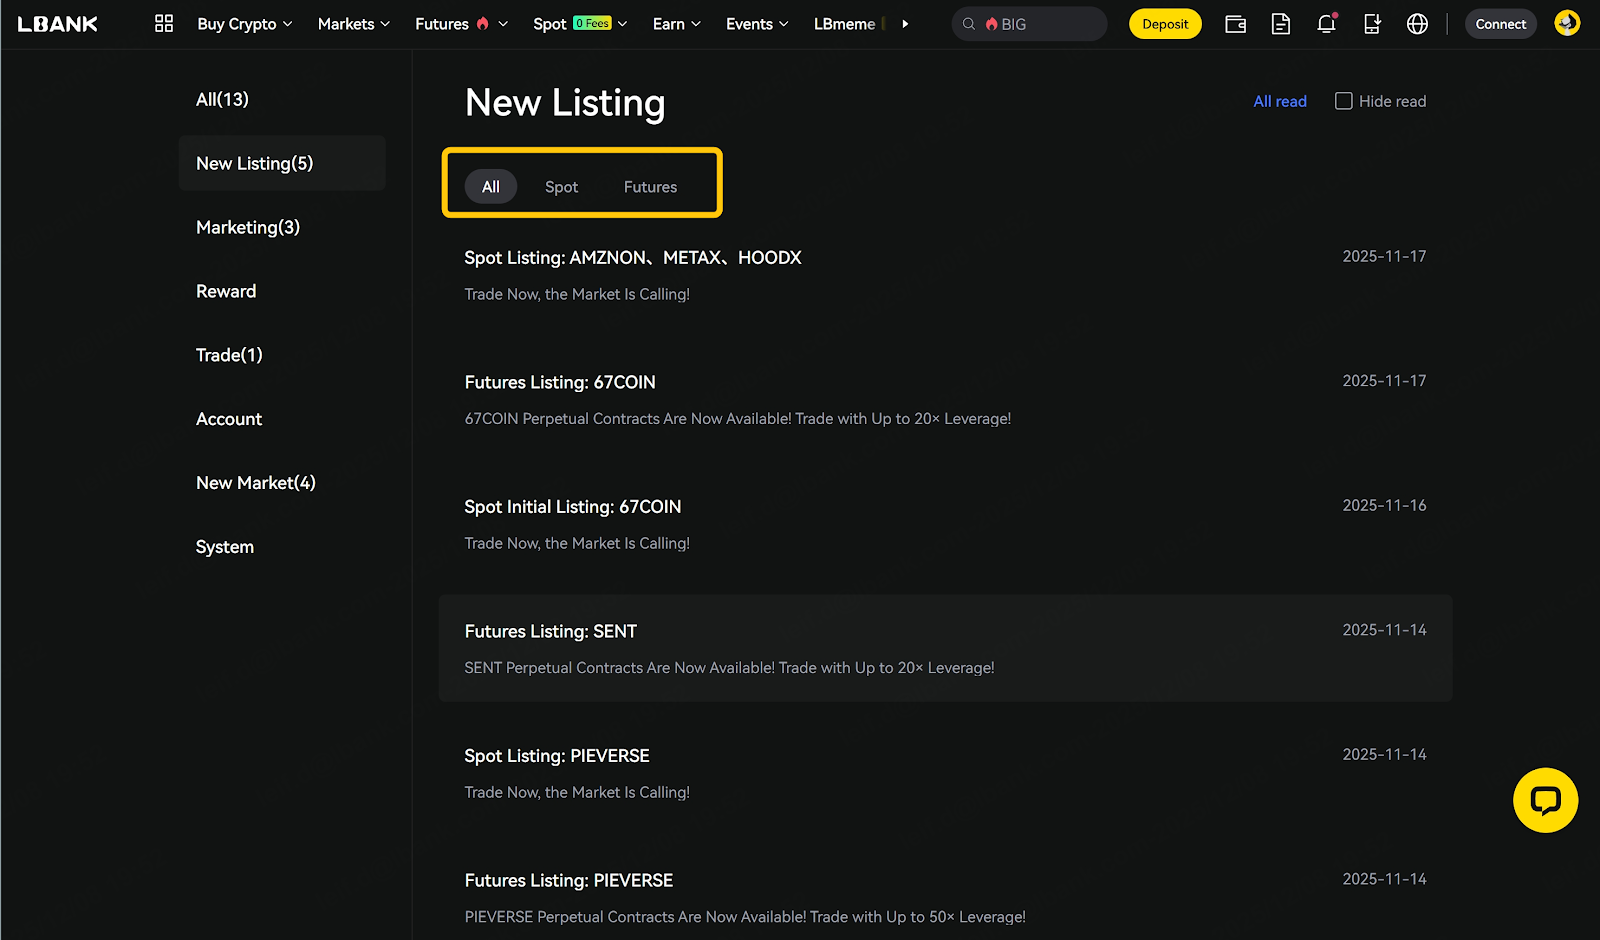
Task: Expand the Markets dropdown menu
Action: click(x=353, y=24)
